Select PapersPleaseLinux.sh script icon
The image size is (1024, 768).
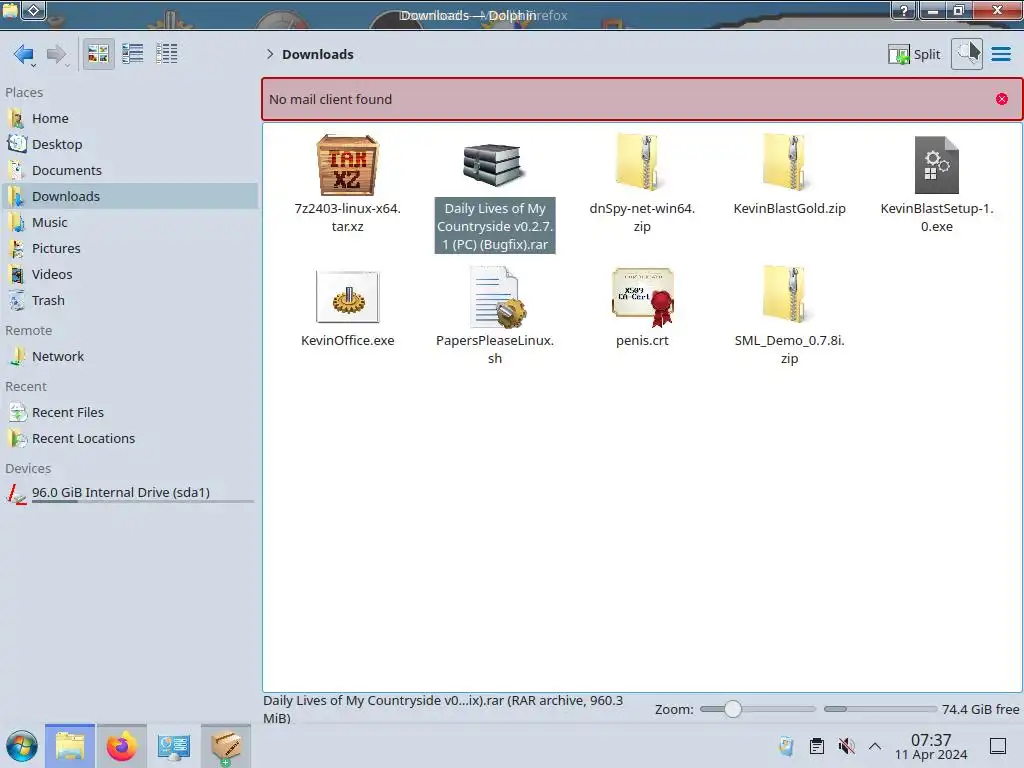pyautogui.click(x=498, y=297)
